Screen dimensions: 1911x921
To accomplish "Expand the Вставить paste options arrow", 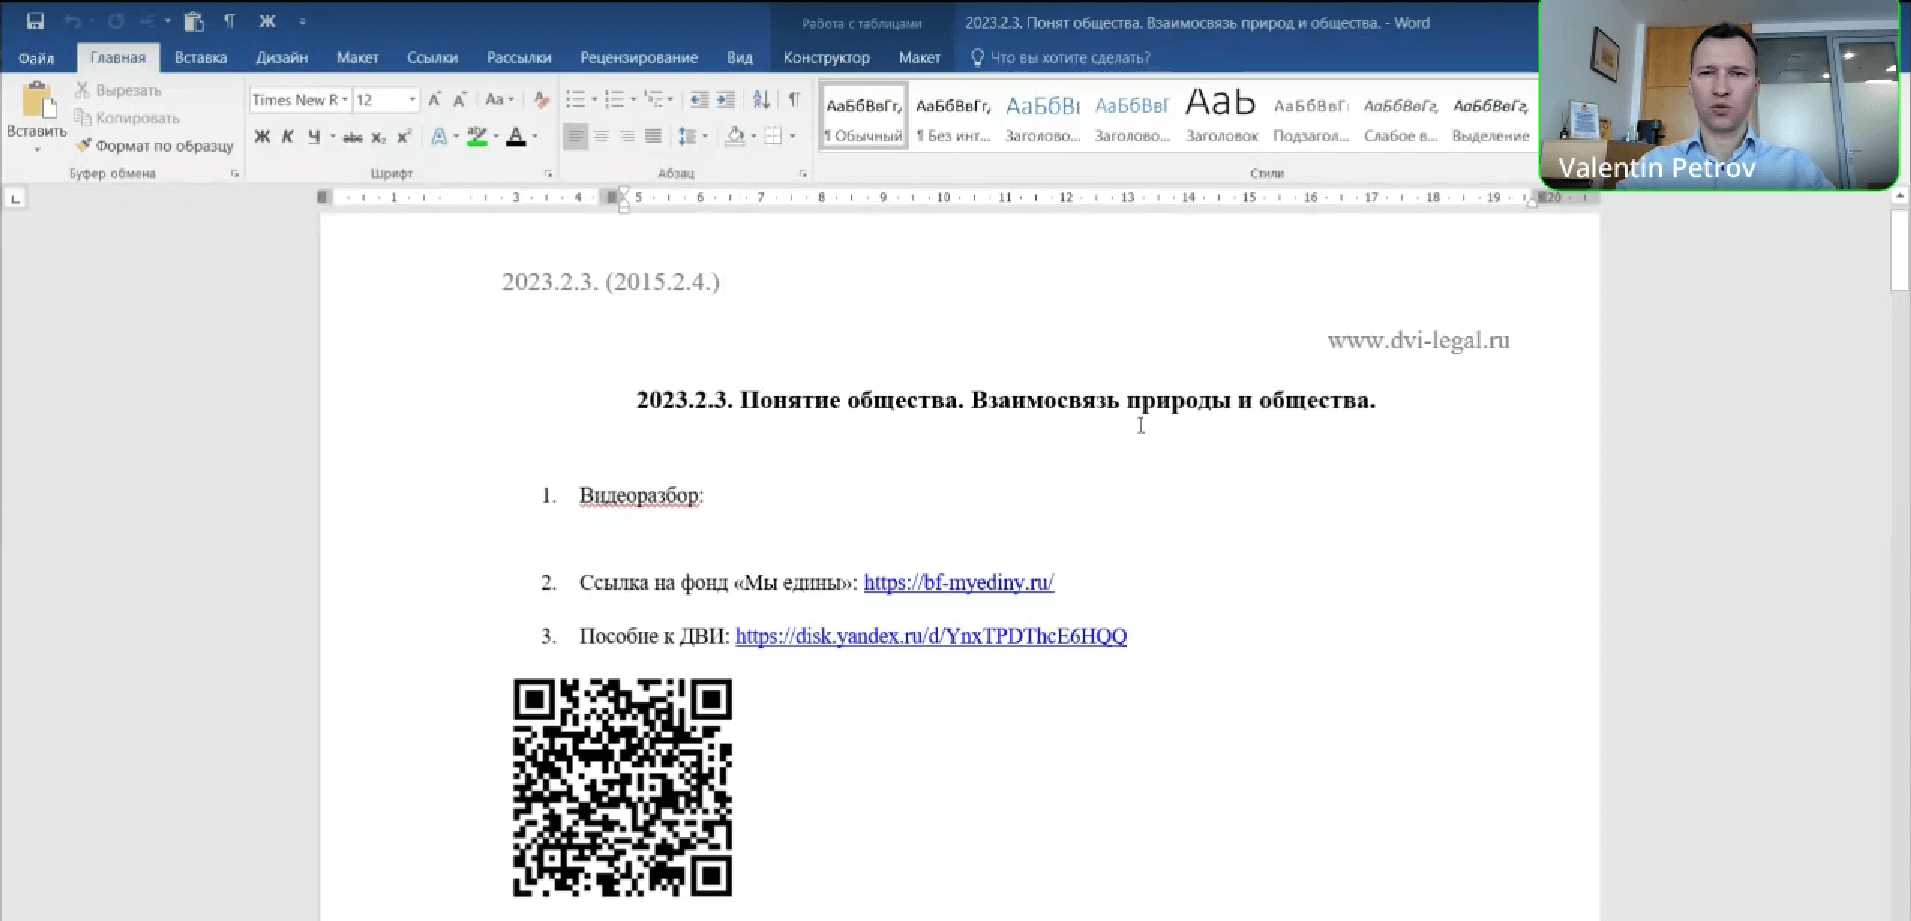I will pos(37,149).
